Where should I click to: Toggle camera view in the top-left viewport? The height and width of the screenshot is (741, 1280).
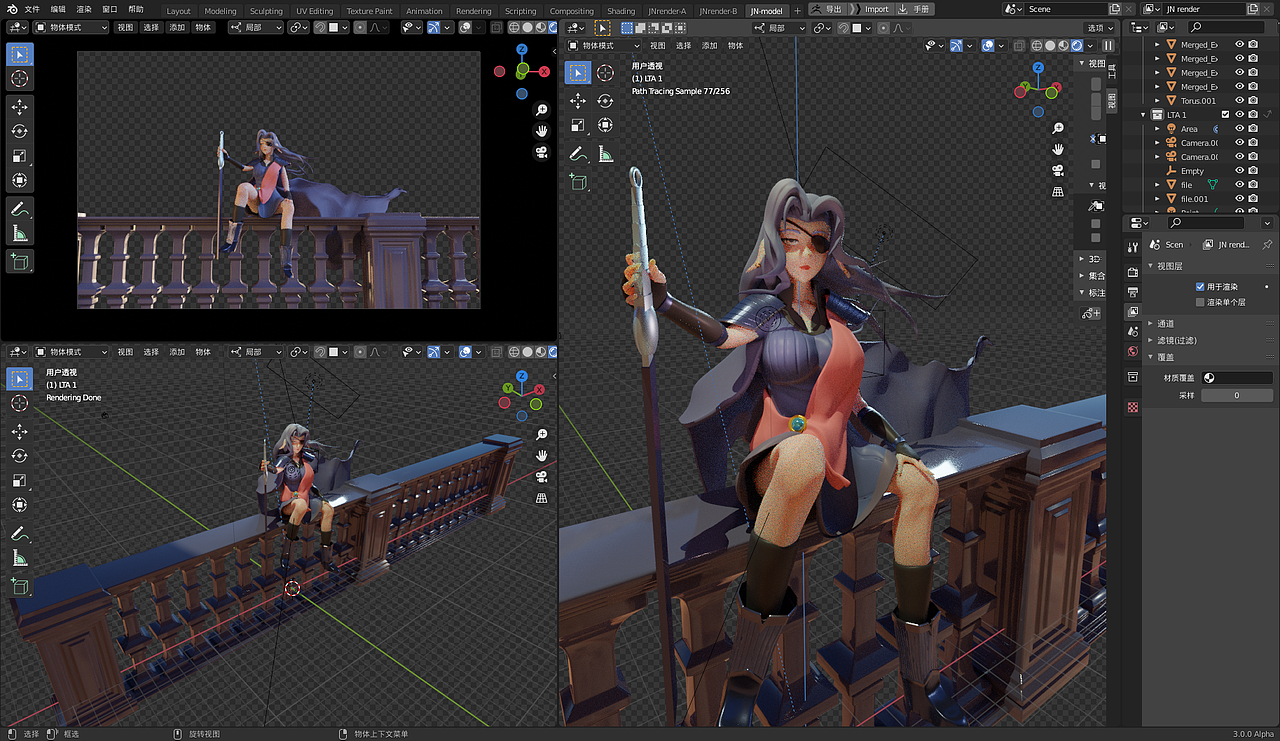pyautogui.click(x=541, y=152)
